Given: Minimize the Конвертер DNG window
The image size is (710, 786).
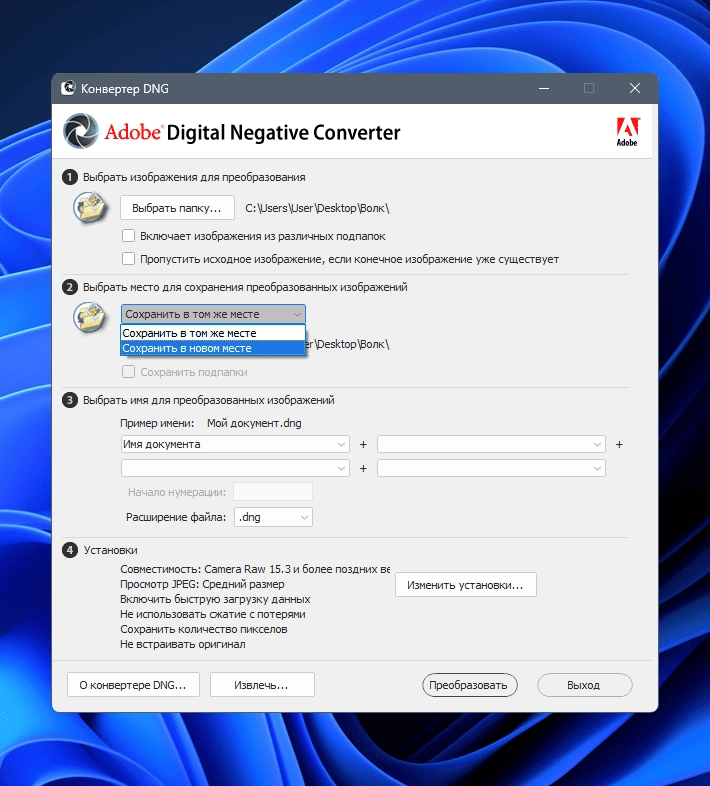Looking at the screenshot, I should click(x=544, y=88).
